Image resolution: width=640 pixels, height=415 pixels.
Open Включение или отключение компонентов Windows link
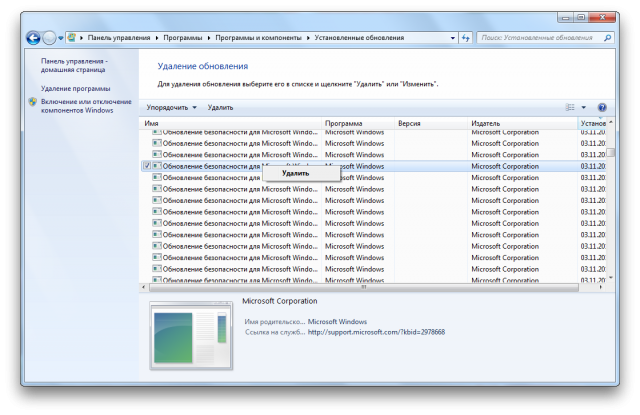point(86,106)
